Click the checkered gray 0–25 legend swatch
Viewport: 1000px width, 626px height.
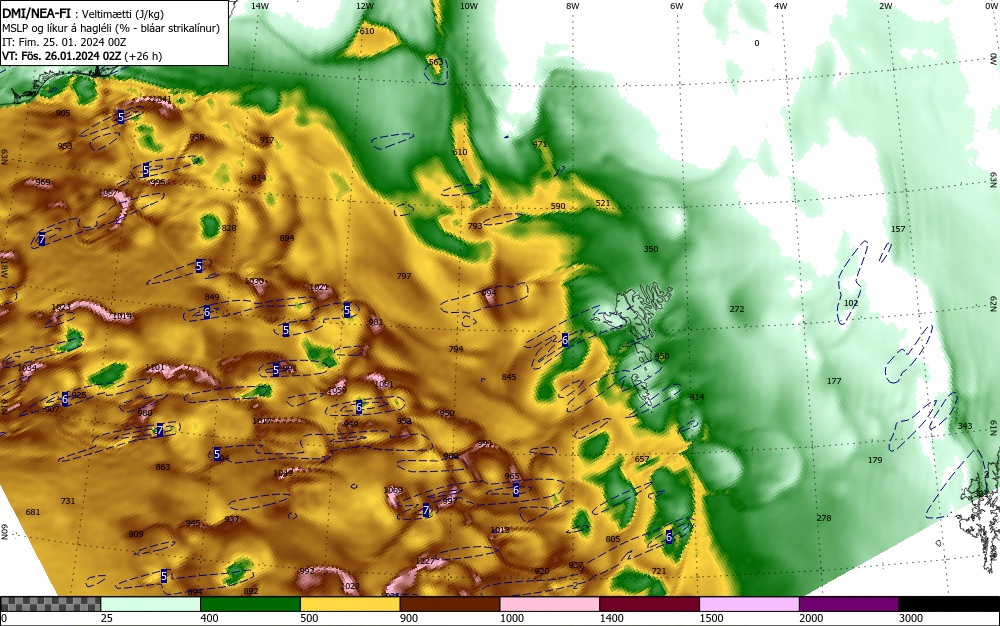tap(50, 604)
